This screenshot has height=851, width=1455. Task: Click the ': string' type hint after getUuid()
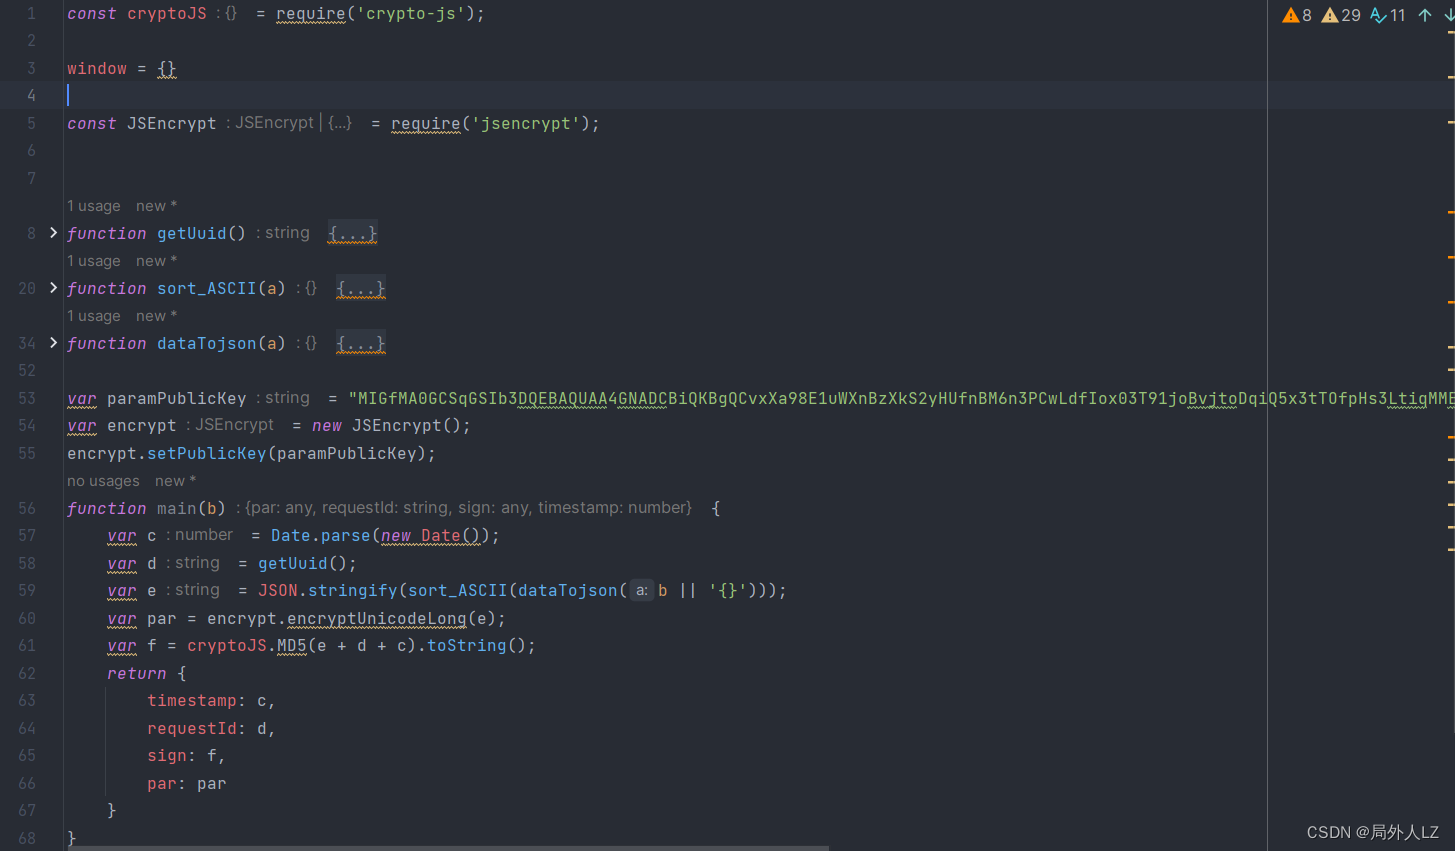point(283,233)
